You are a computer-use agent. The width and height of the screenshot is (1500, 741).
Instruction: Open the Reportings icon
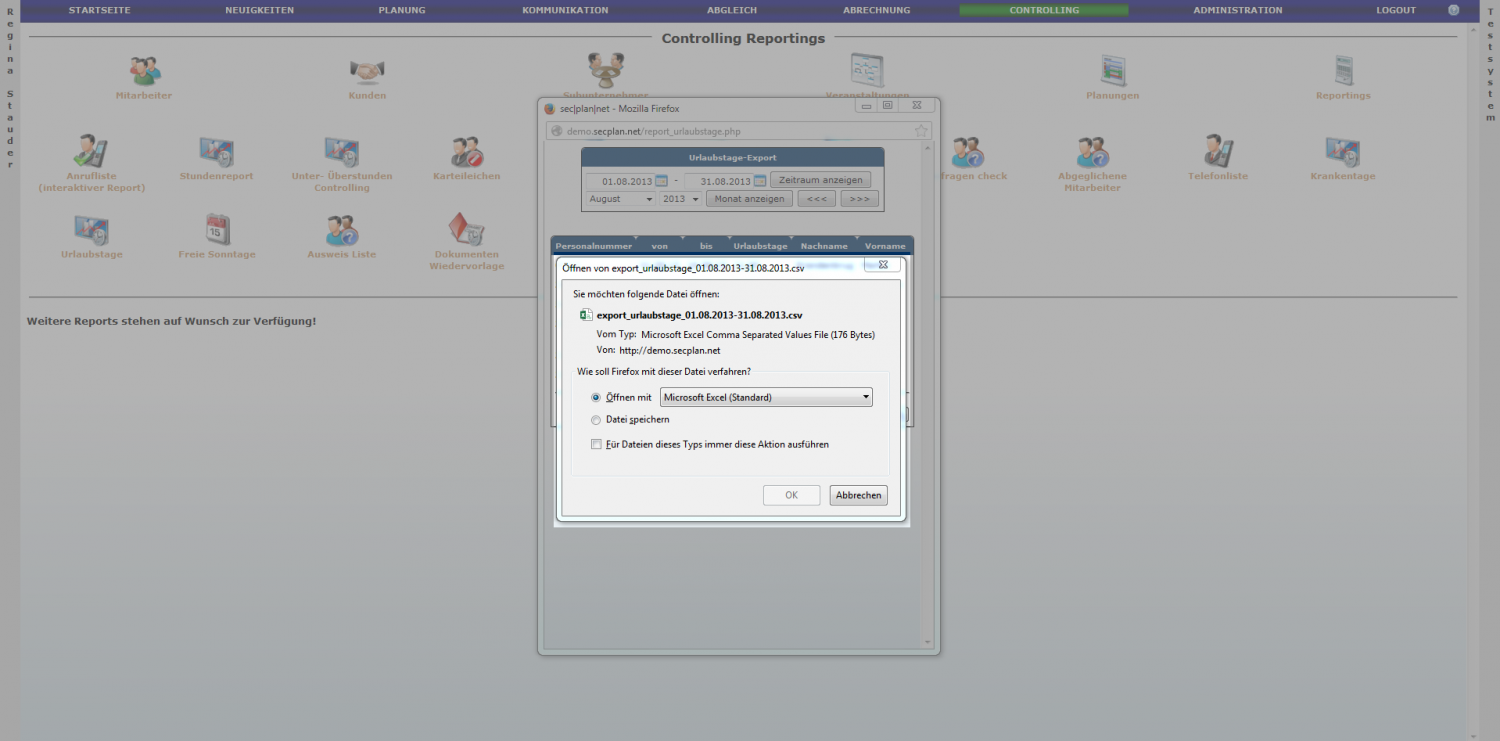pos(1343,71)
